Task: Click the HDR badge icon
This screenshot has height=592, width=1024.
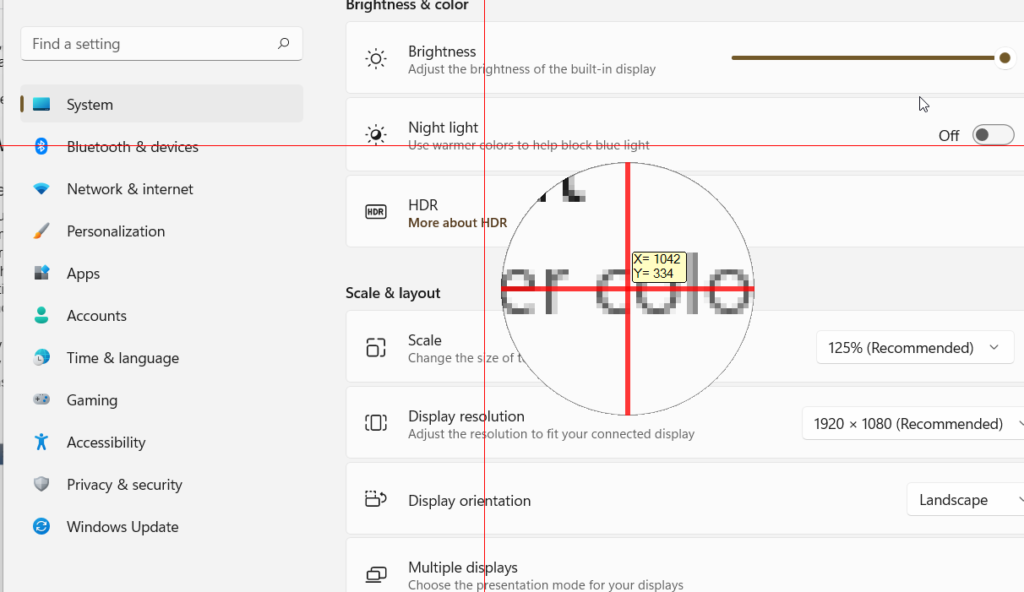Action: [x=376, y=212]
